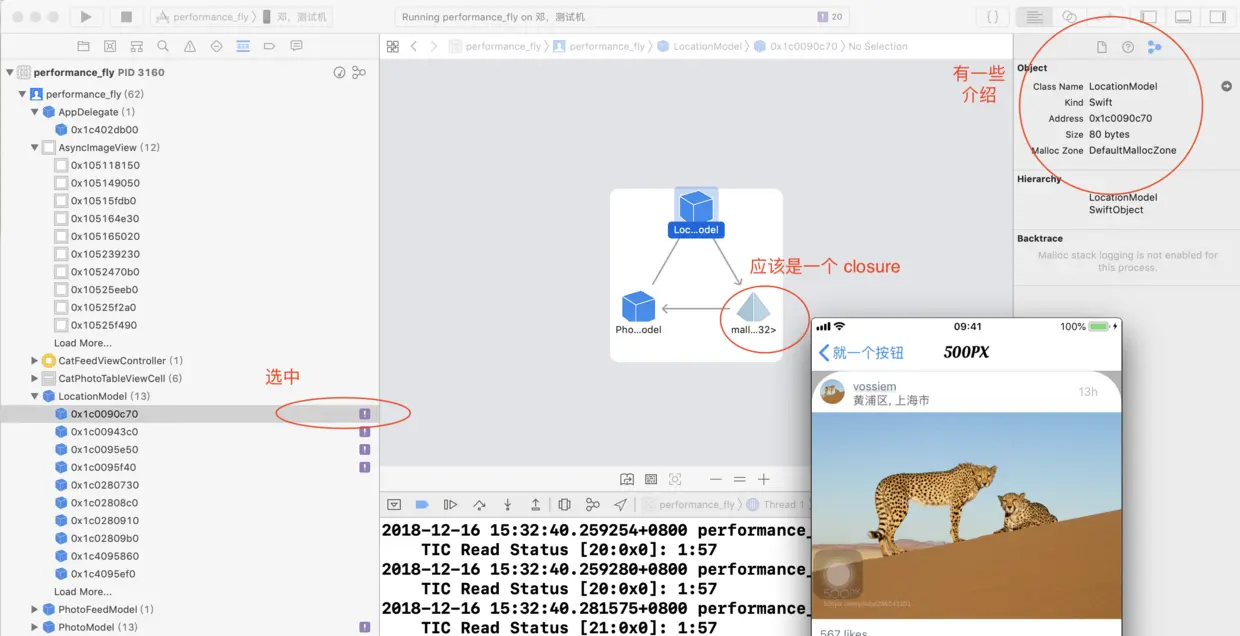Open the Source Control navigator

point(110,46)
